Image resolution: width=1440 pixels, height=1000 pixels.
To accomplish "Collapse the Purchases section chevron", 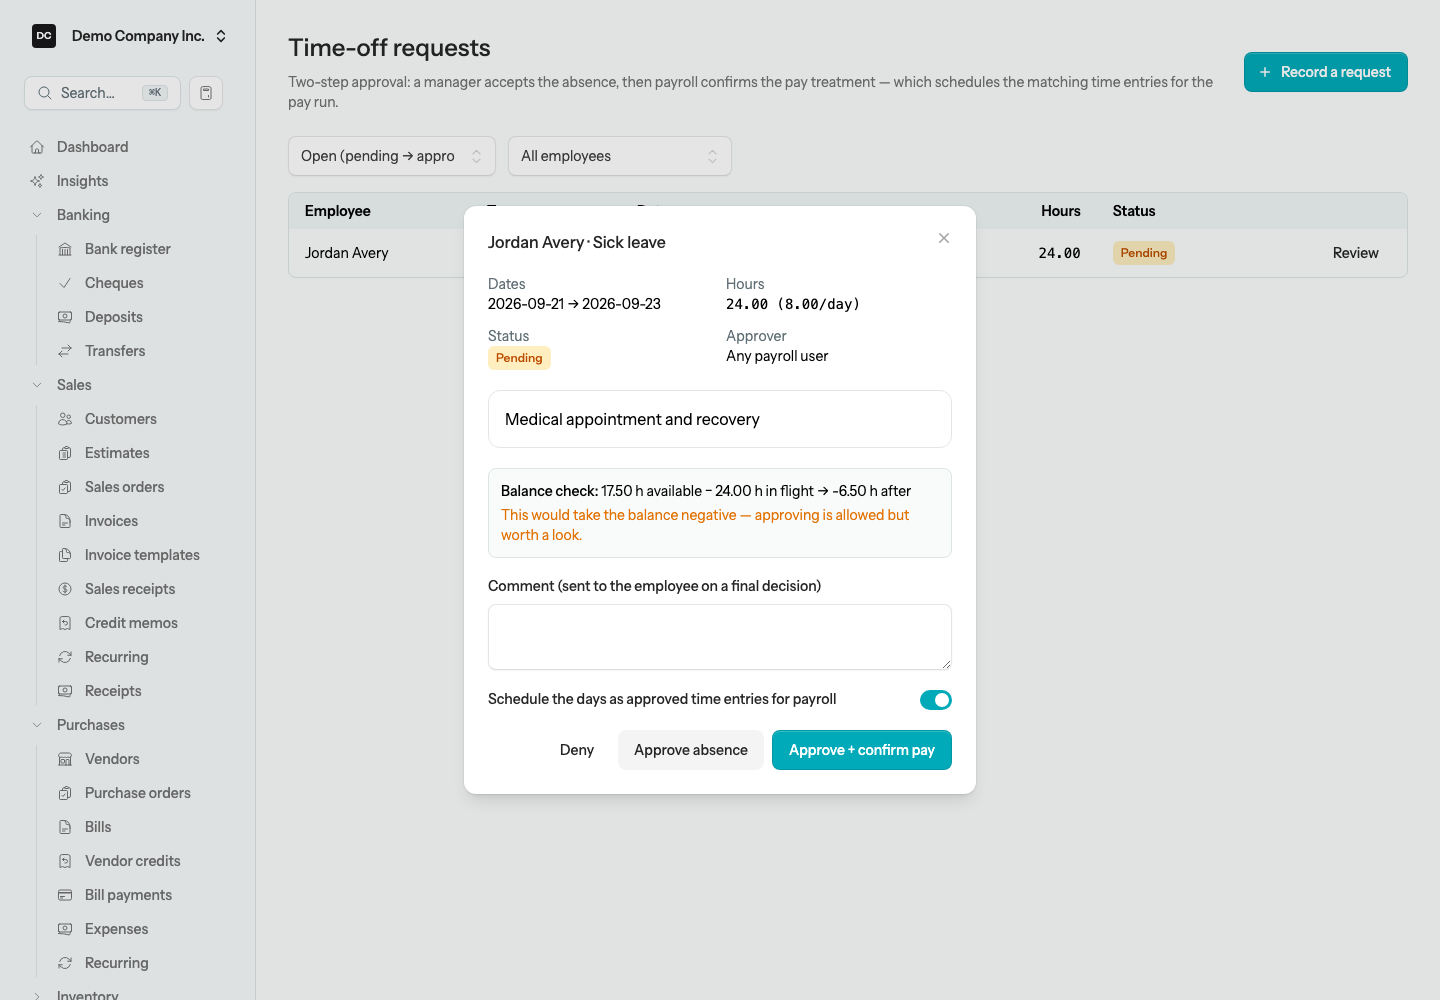I will 37,725.
